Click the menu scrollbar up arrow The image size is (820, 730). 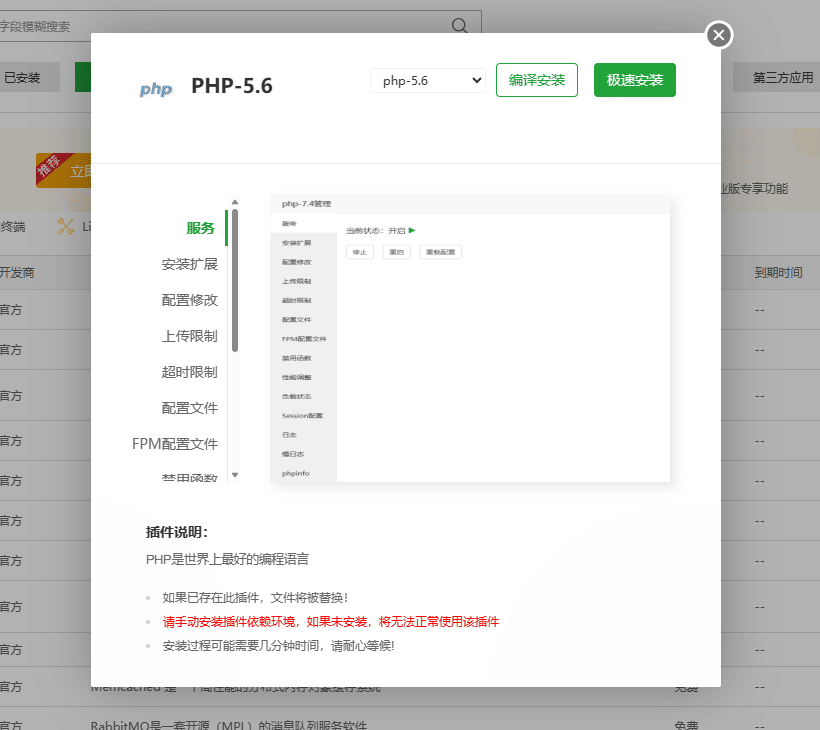(x=235, y=202)
